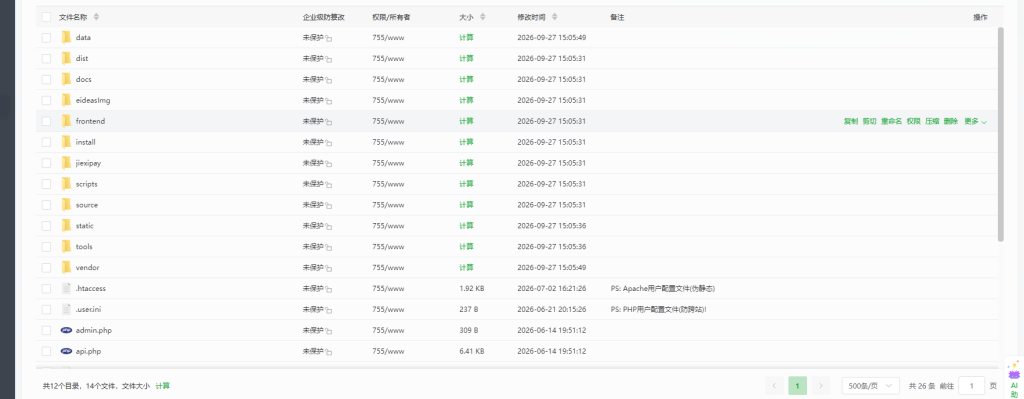Click the .user.ini file icon
The image size is (1024, 399).
(66, 309)
